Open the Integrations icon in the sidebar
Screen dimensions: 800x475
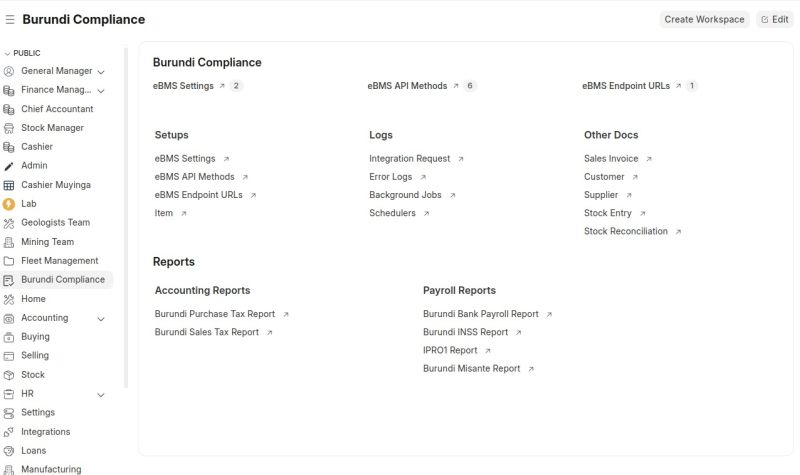pyautogui.click(x=9, y=432)
